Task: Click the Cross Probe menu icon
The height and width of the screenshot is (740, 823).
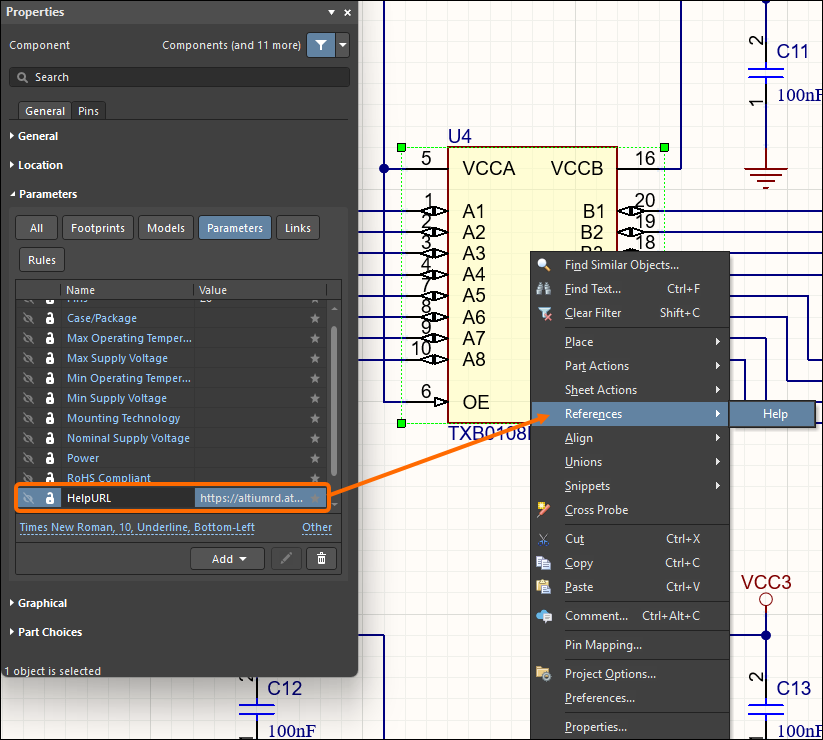Action: click(x=544, y=510)
